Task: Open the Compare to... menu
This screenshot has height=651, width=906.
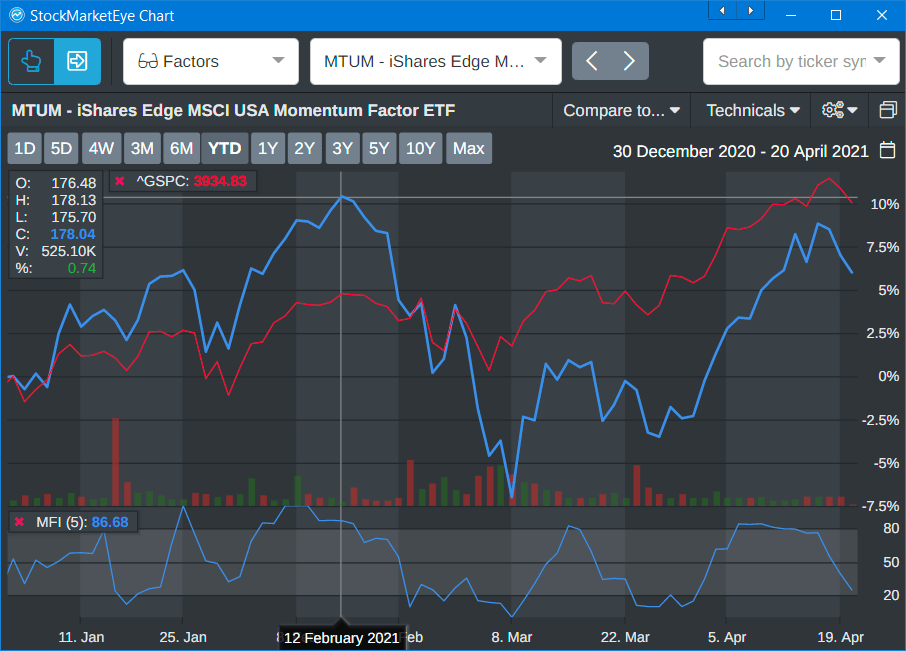Action: tap(621, 110)
